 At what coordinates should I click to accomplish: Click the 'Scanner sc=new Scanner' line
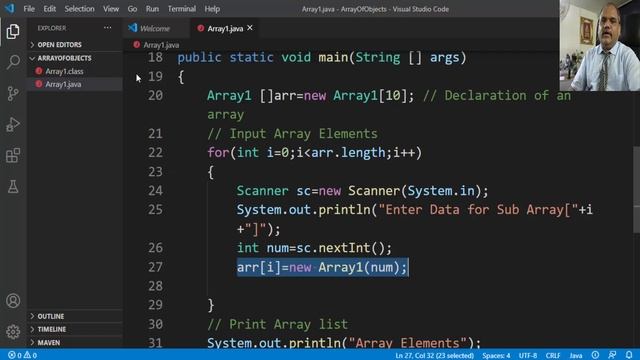[x=362, y=191]
